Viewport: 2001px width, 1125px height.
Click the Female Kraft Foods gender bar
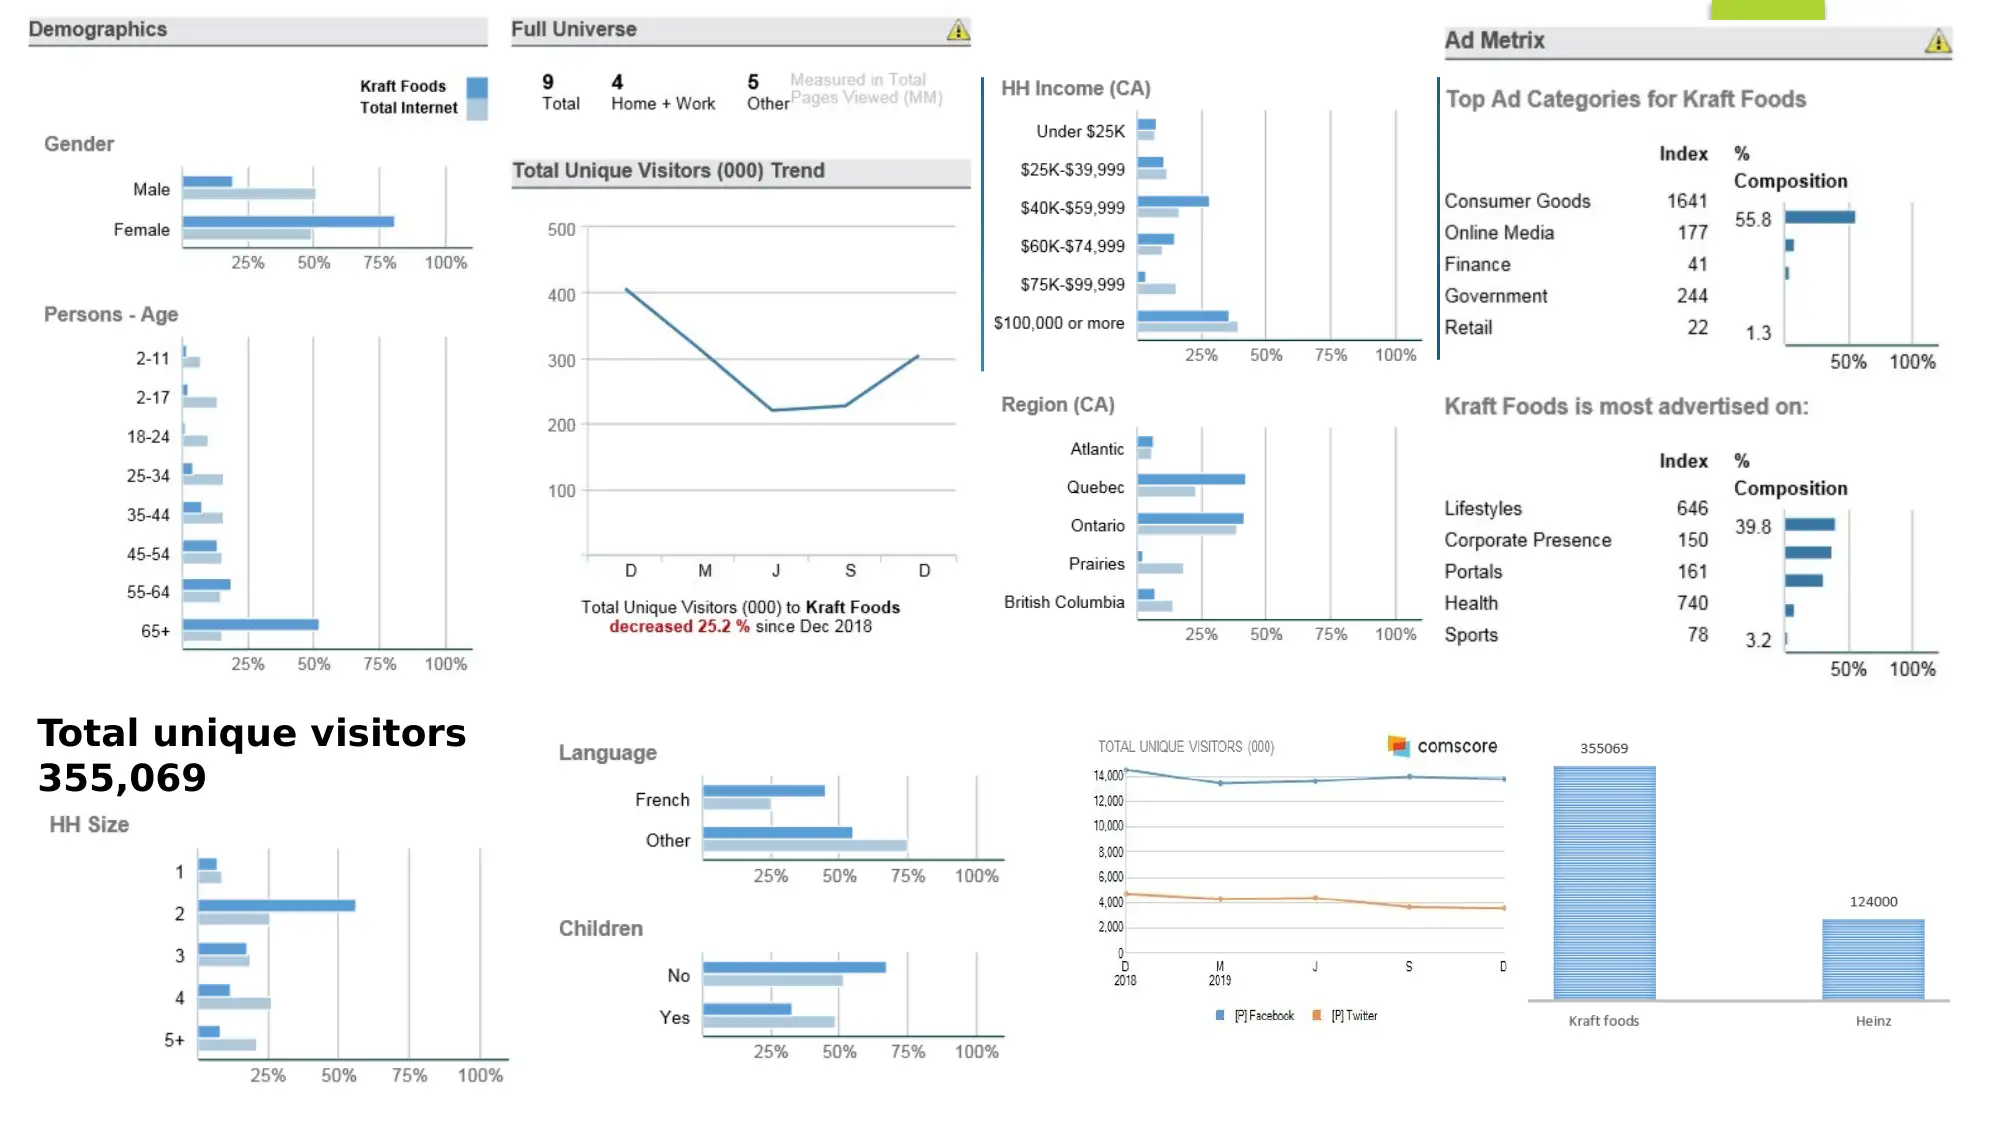(288, 222)
